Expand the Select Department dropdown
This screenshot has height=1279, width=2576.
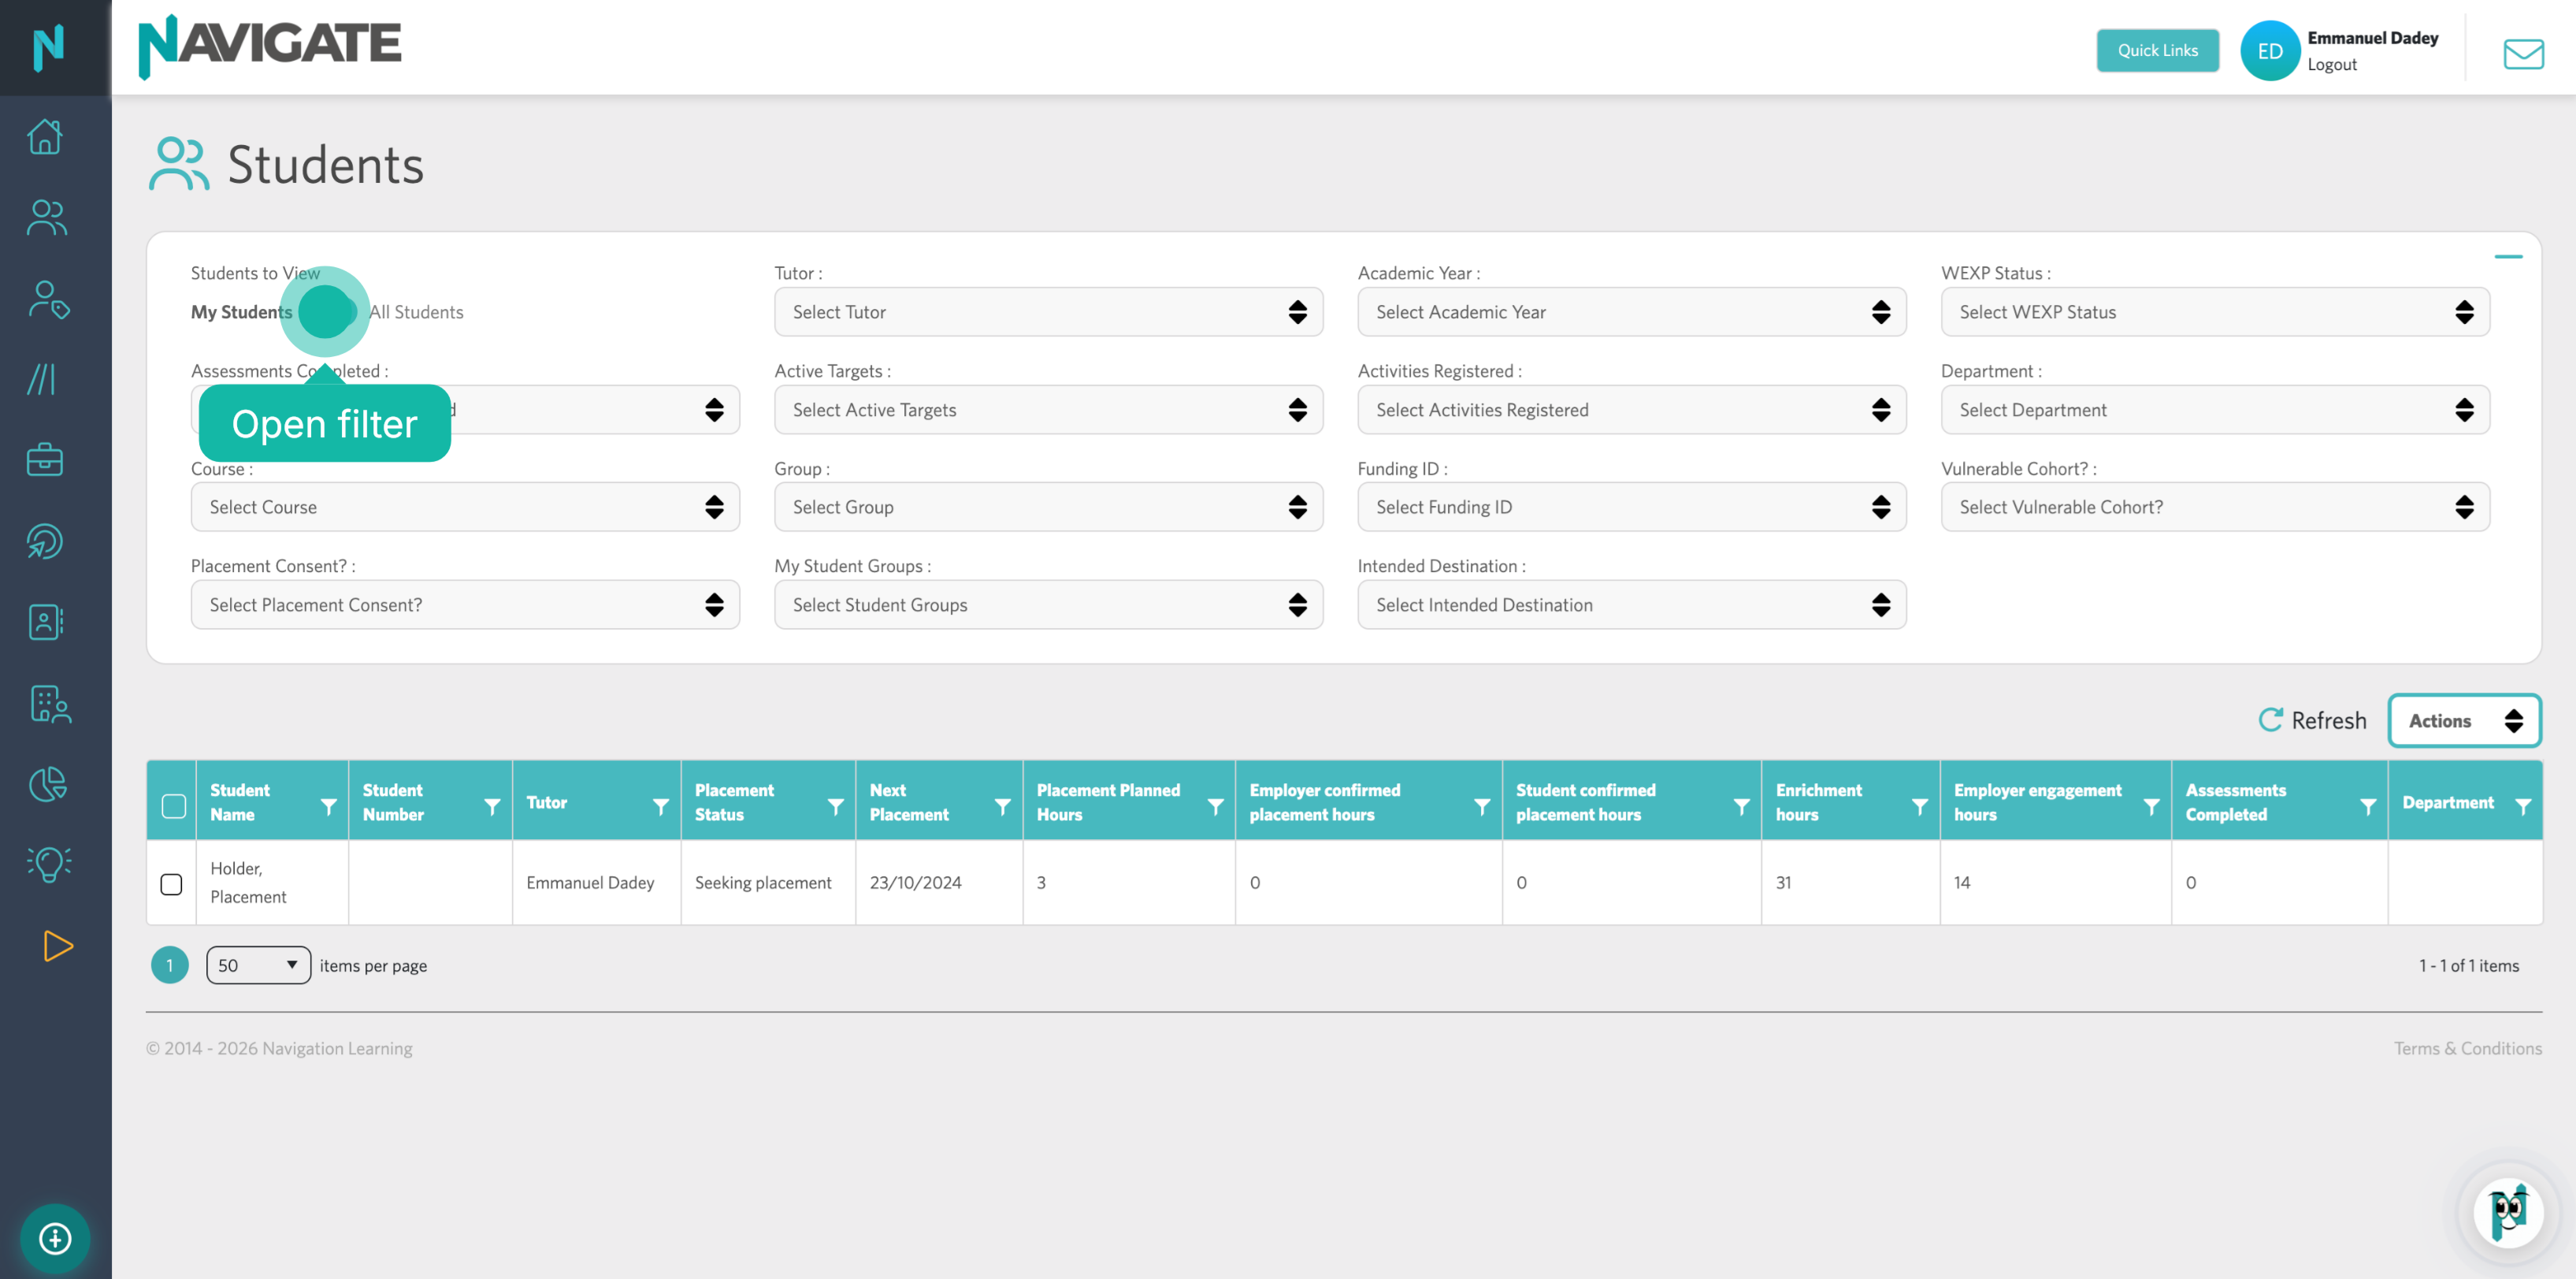(x=2215, y=410)
